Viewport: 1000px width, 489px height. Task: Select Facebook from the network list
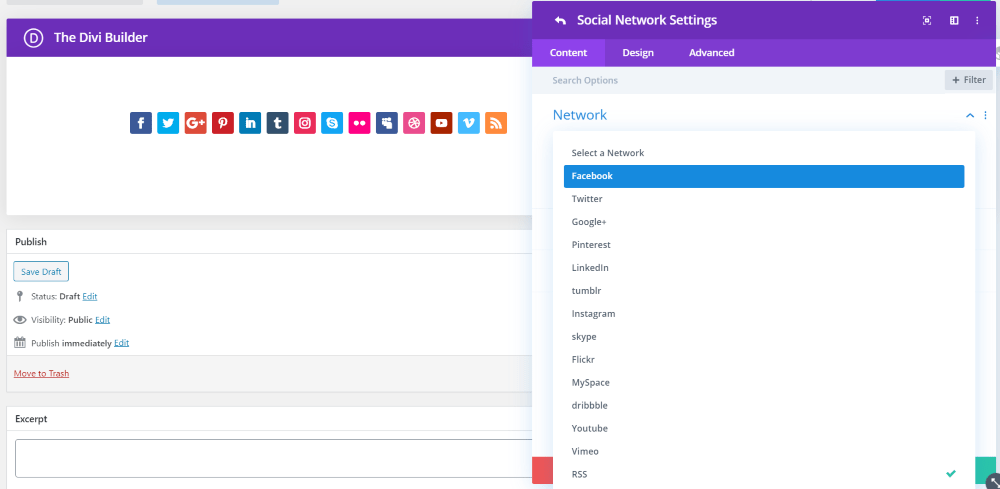click(764, 176)
